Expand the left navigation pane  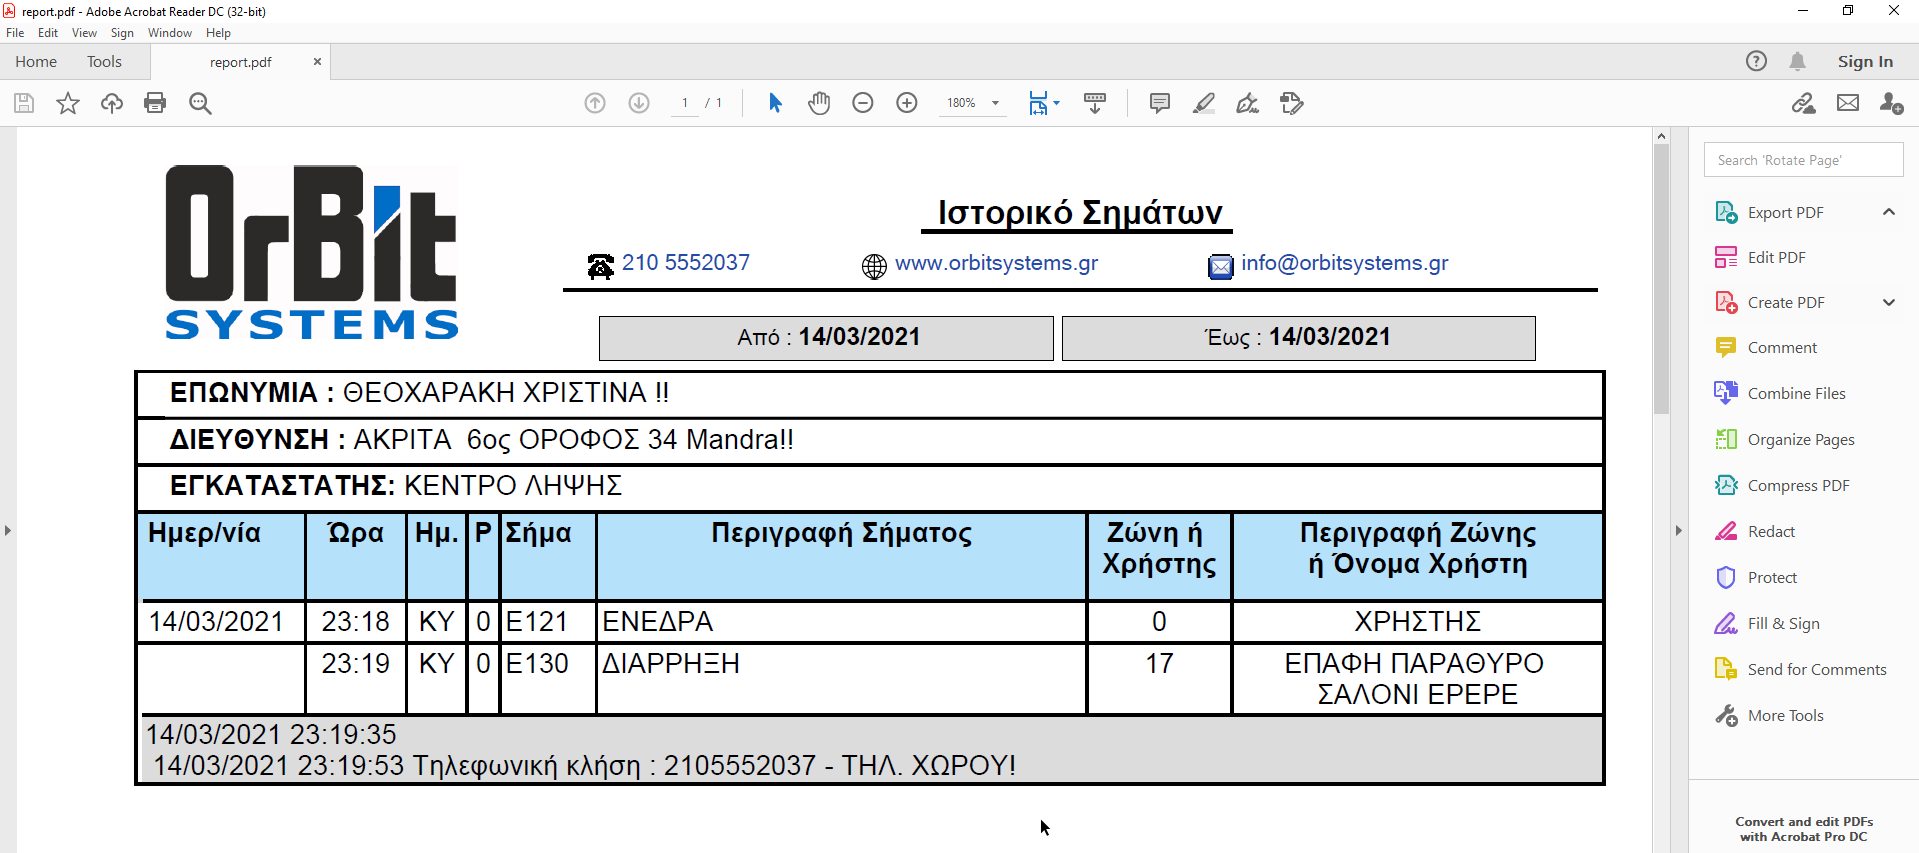coord(8,530)
